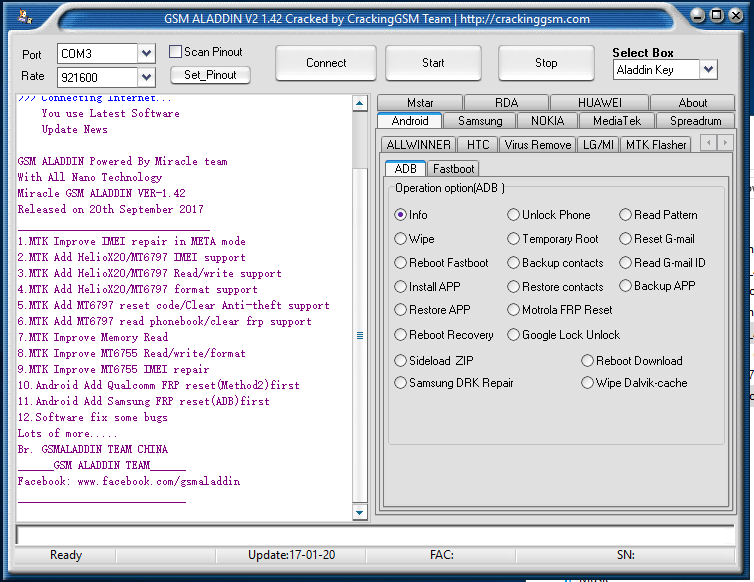Screen dimensions: 754x582
Task: Switch to the MediaTek tab
Action: 617,121
